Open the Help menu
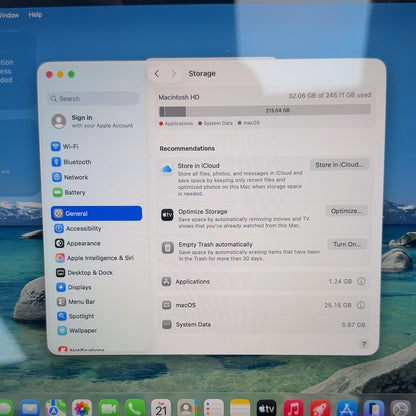The height and width of the screenshot is (416, 416). pyautogui.click(x=35, y=15)
